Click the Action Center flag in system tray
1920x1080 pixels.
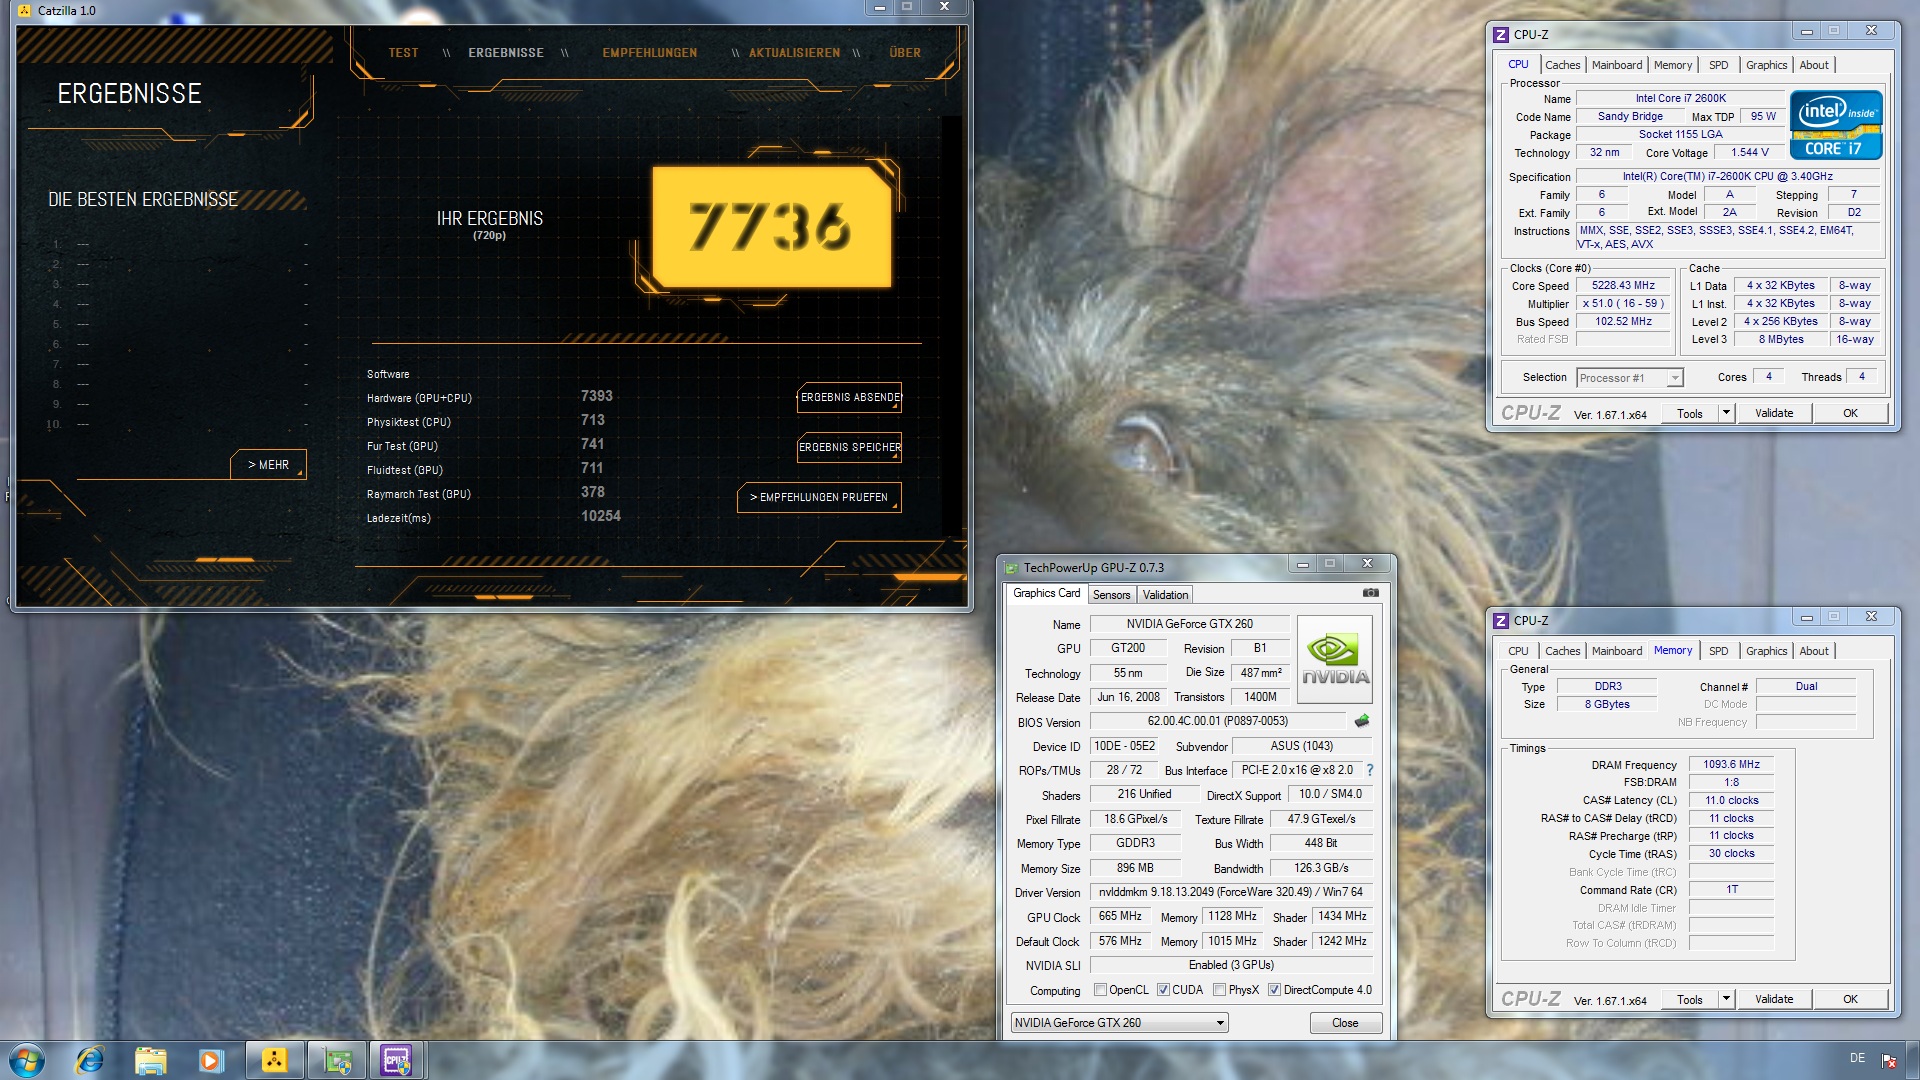tap(1889, 1060)
